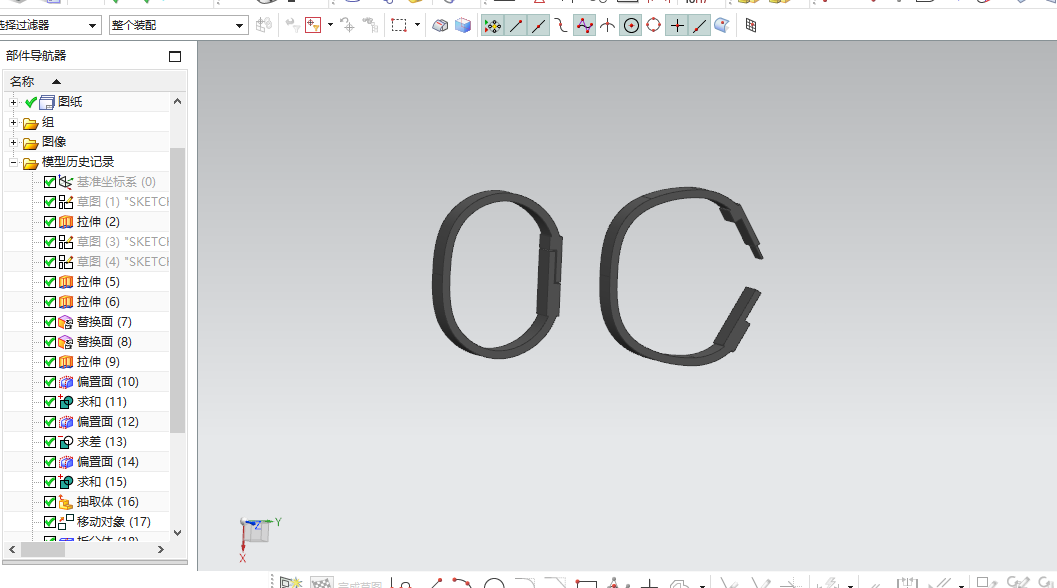Image resolution: width=1057 pixels, height=588 pixels.
Task: Toggle Pole snap zigzag icon
Action: (584, 26)
